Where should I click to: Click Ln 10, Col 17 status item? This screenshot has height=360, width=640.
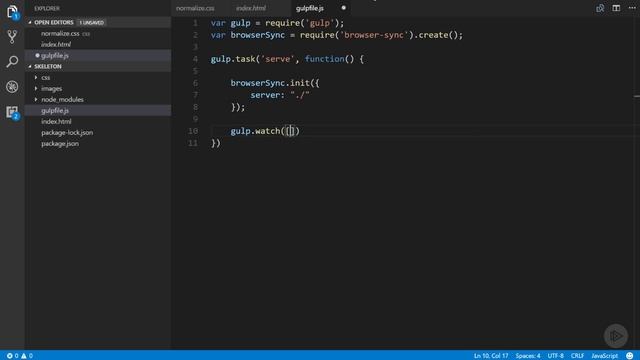click(x=491, y=356)
